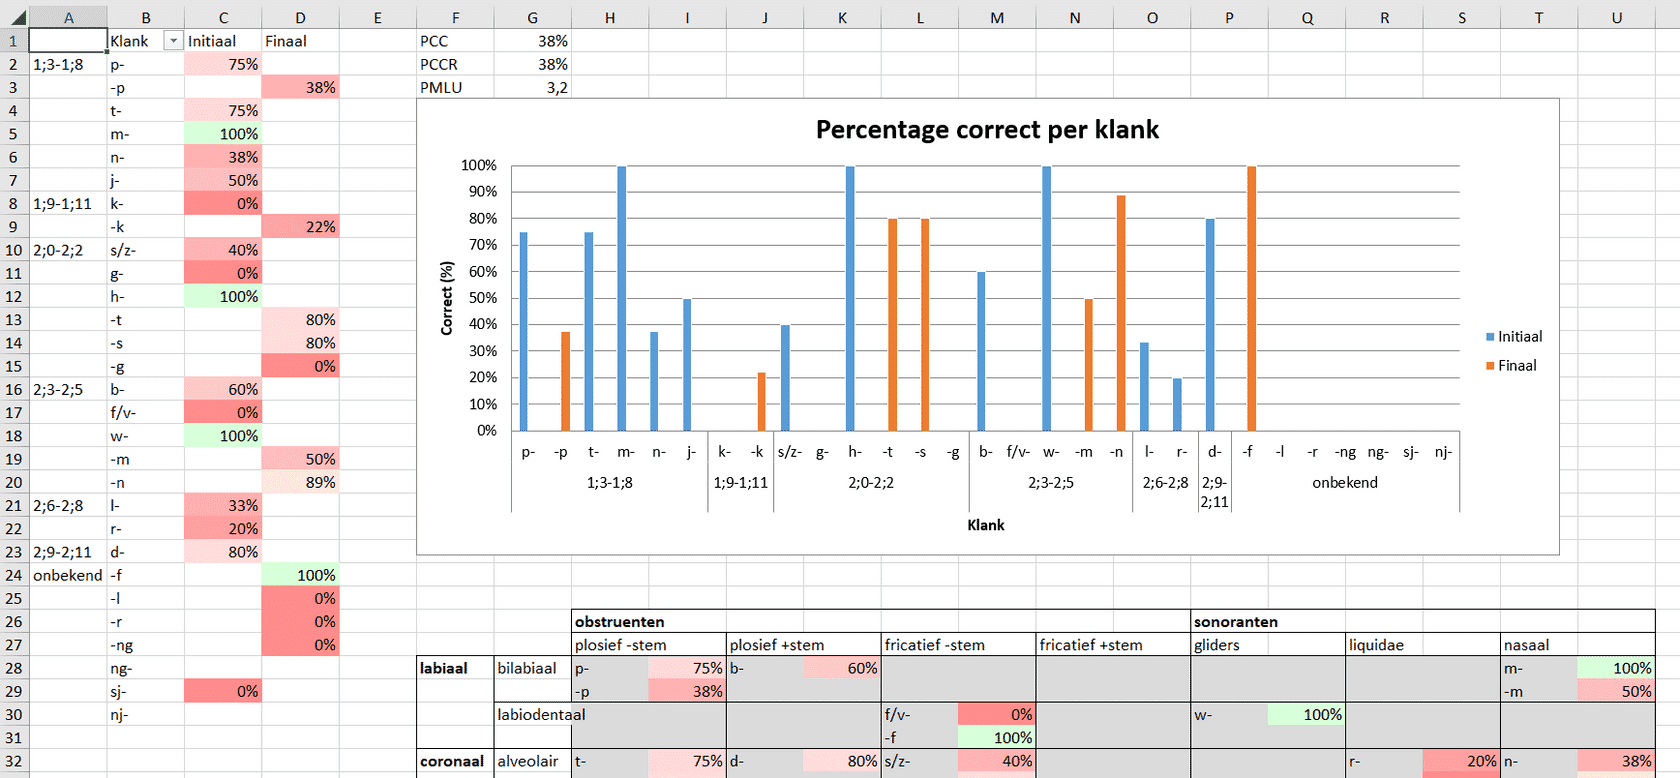
Task: Click the 22% cell for -k
Action: (x=300, y=227)
